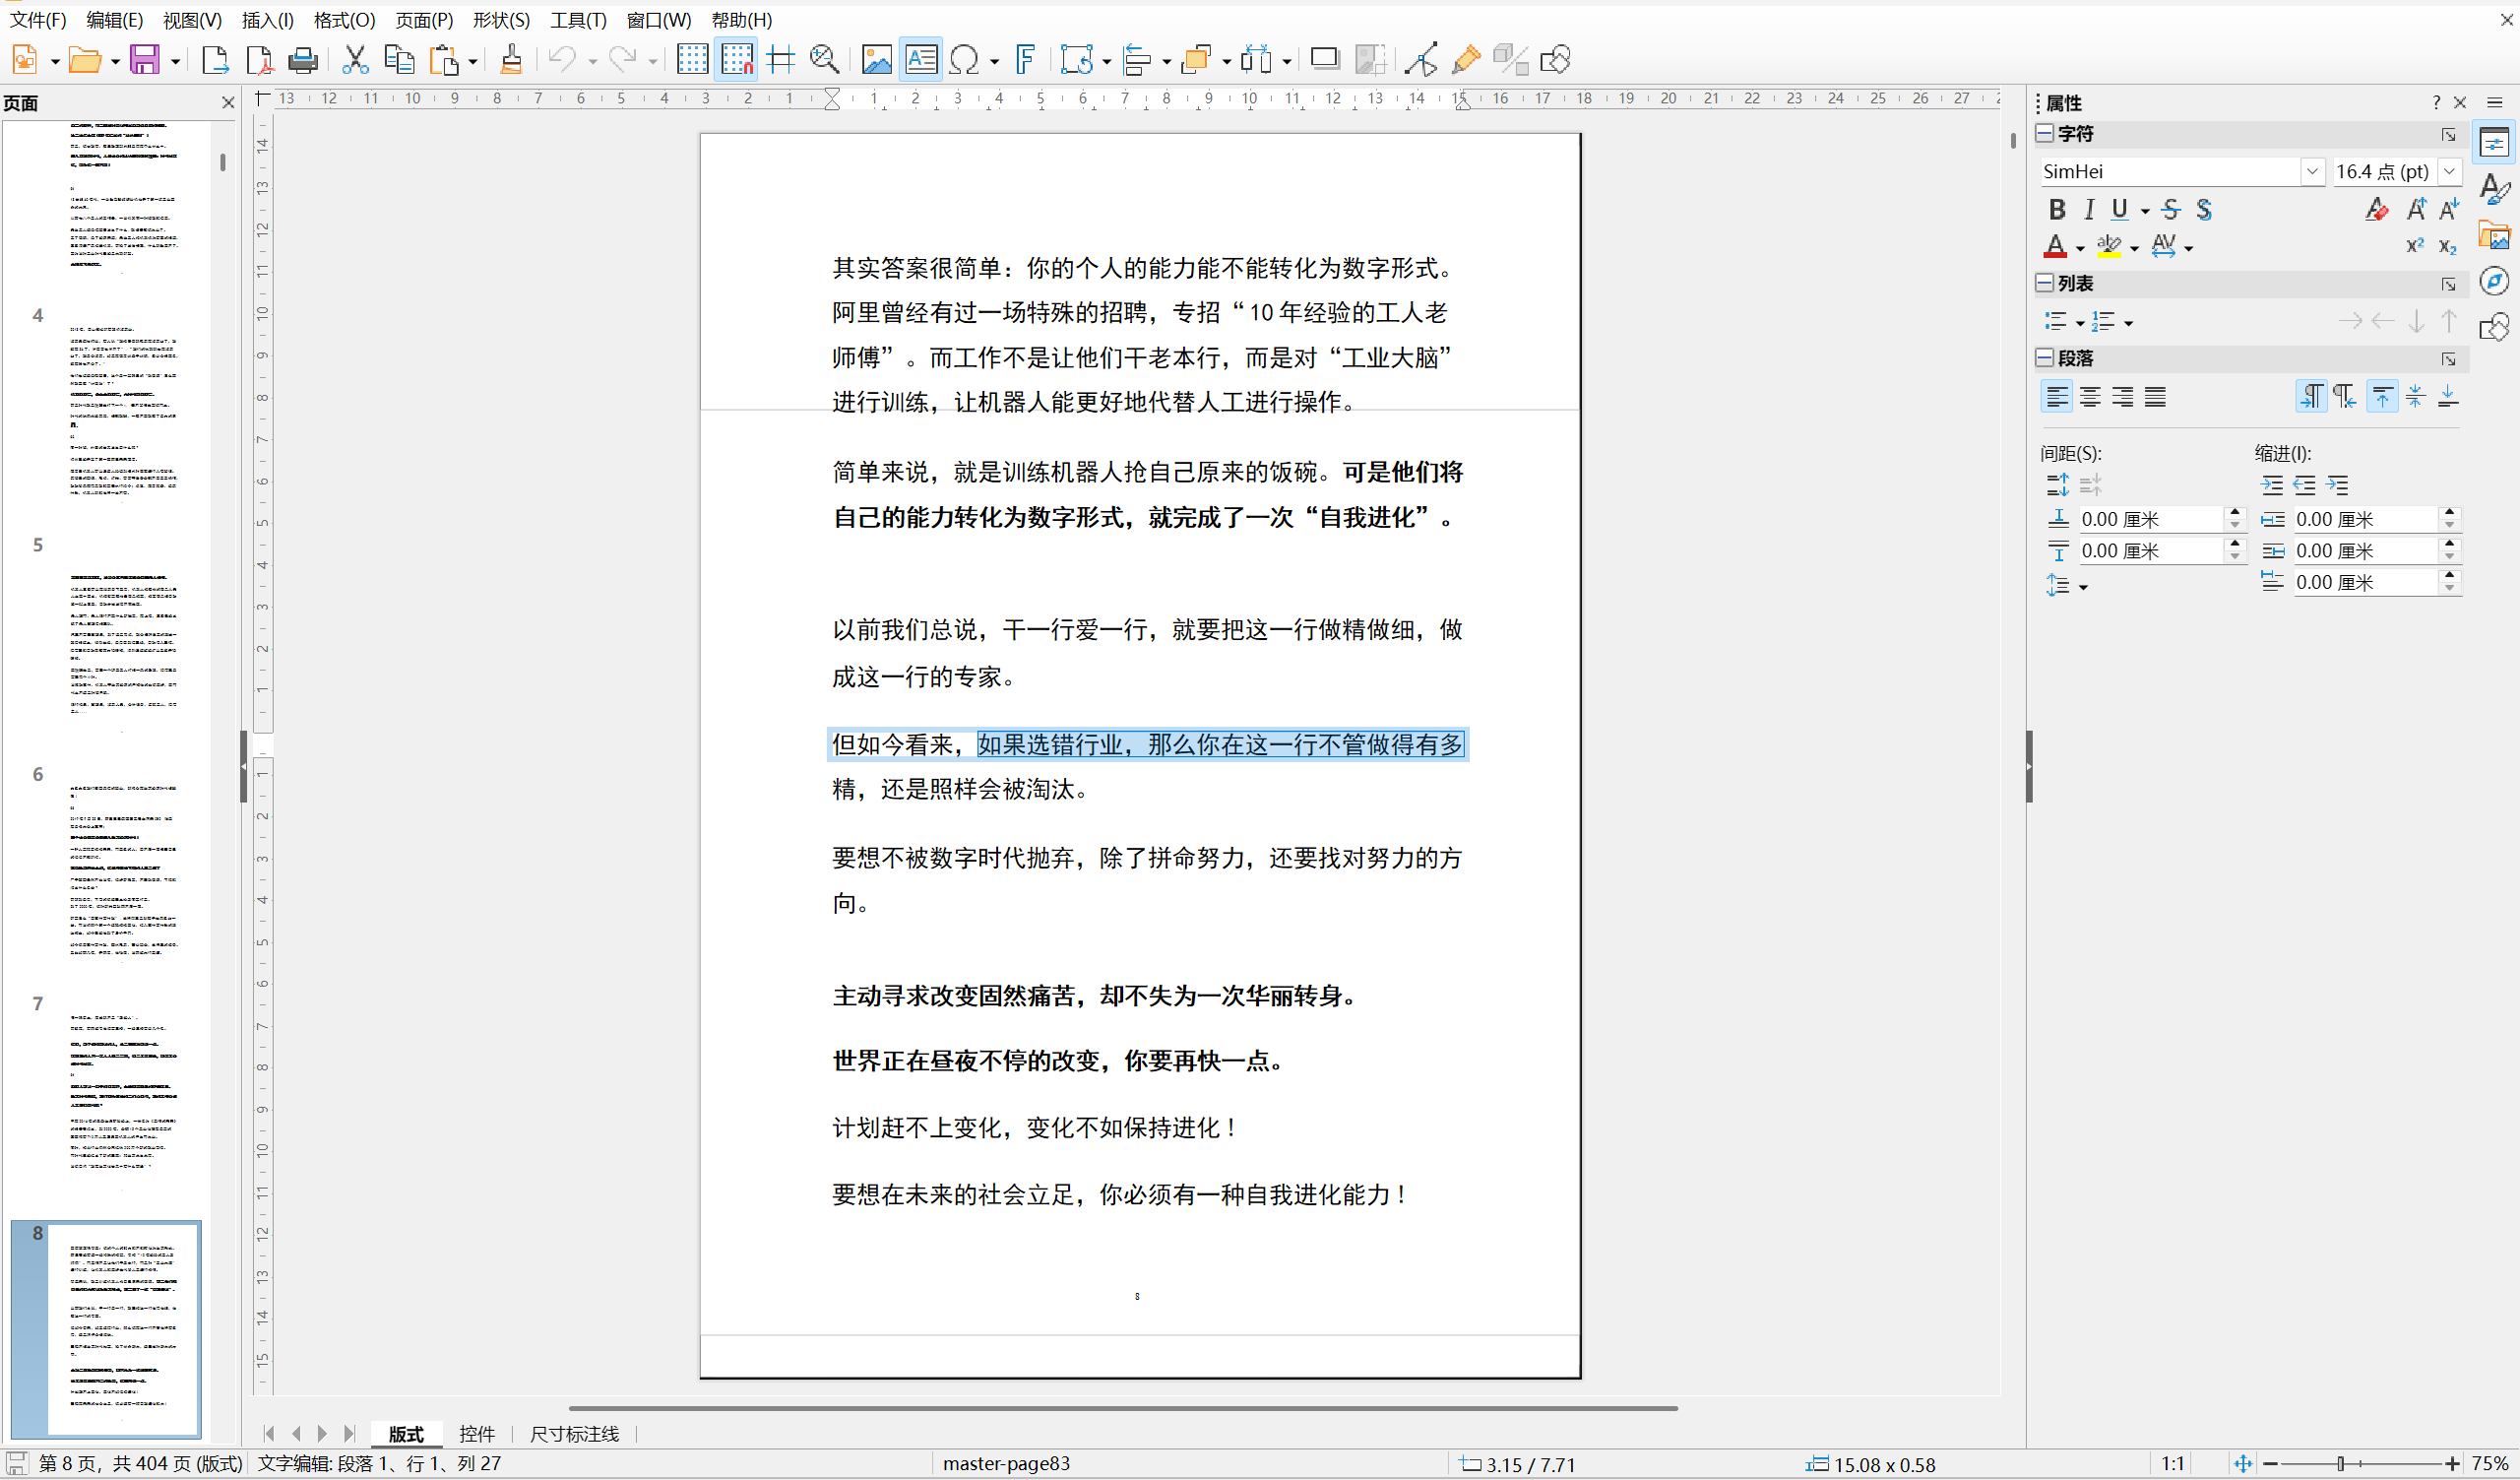
Task: Open 形状(S) menu
Action: tap(501, 20)
